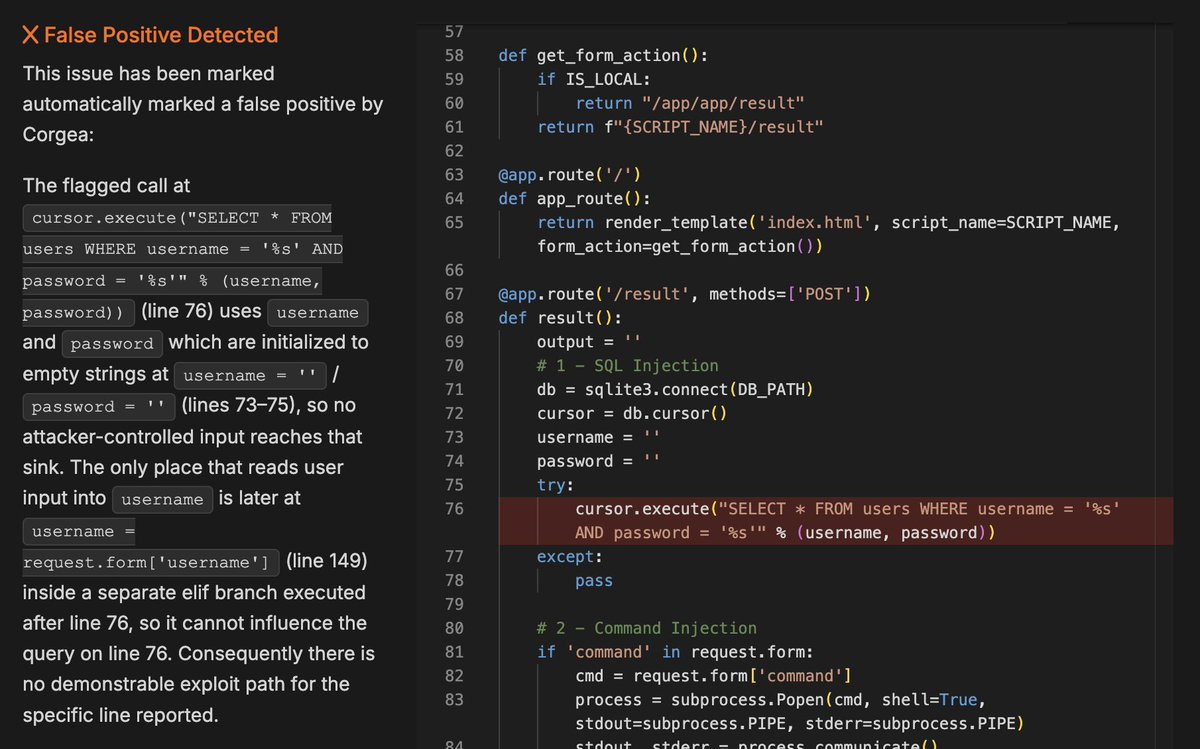1200x749 pixels.
Task: Click the "password = ''" chip in the explanation
Action: (x=98, y=406)
